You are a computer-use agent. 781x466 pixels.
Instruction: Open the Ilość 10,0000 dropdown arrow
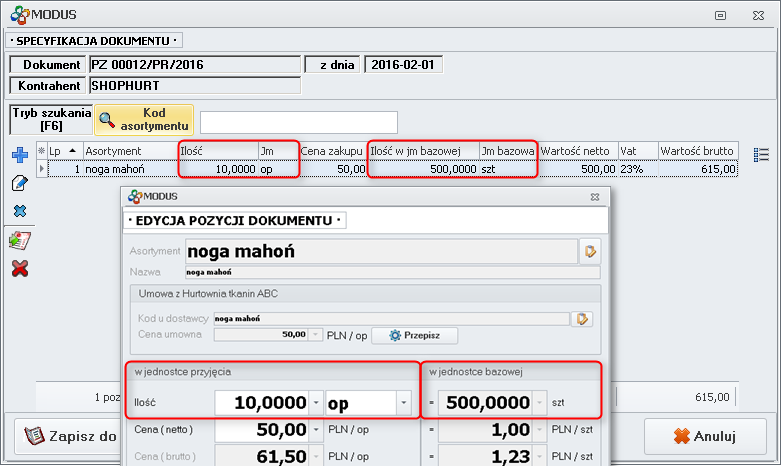(315, 403)
